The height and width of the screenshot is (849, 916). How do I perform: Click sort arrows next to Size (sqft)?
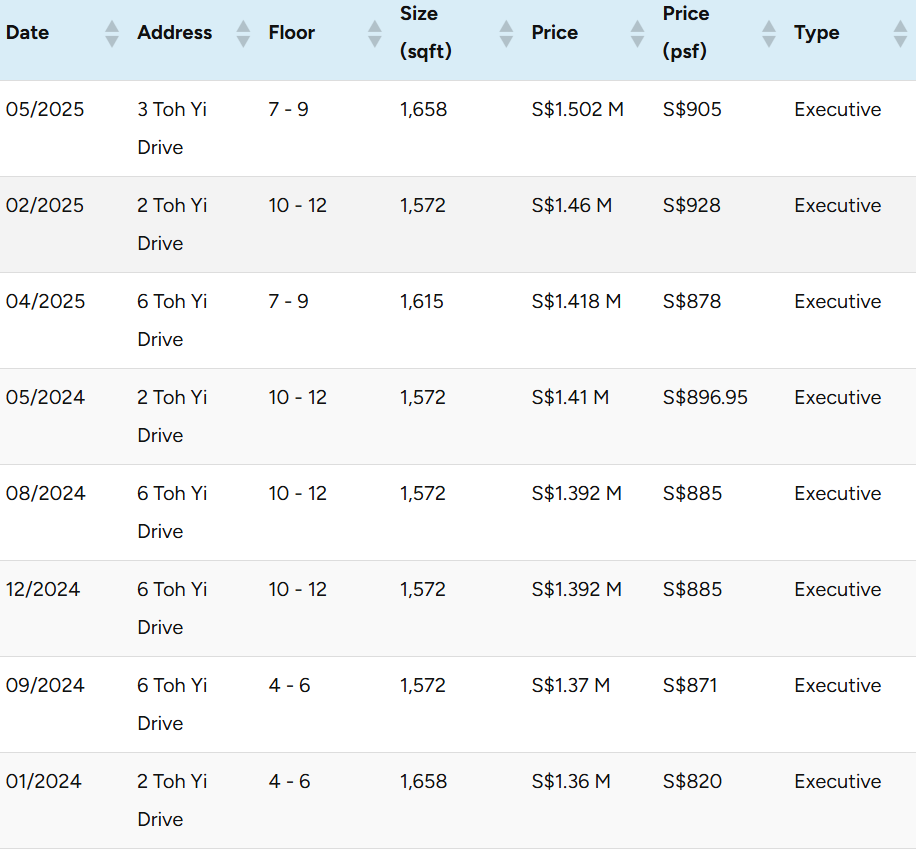(506, 33)
